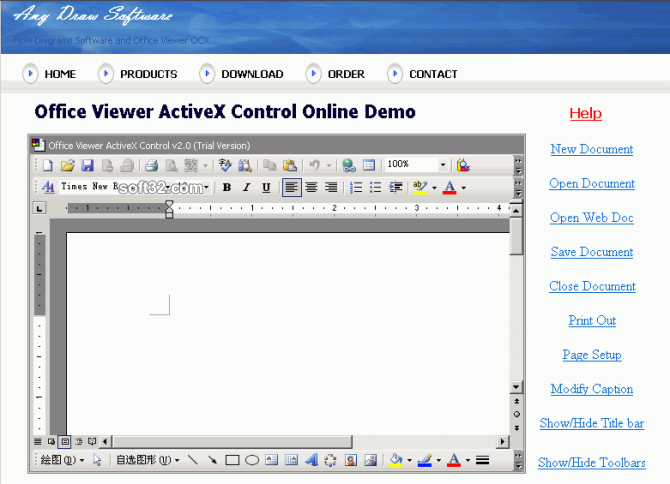This screenshot has height=484, width=670.
Task: Insert a Text Box
Action: [x=272, y=460]
